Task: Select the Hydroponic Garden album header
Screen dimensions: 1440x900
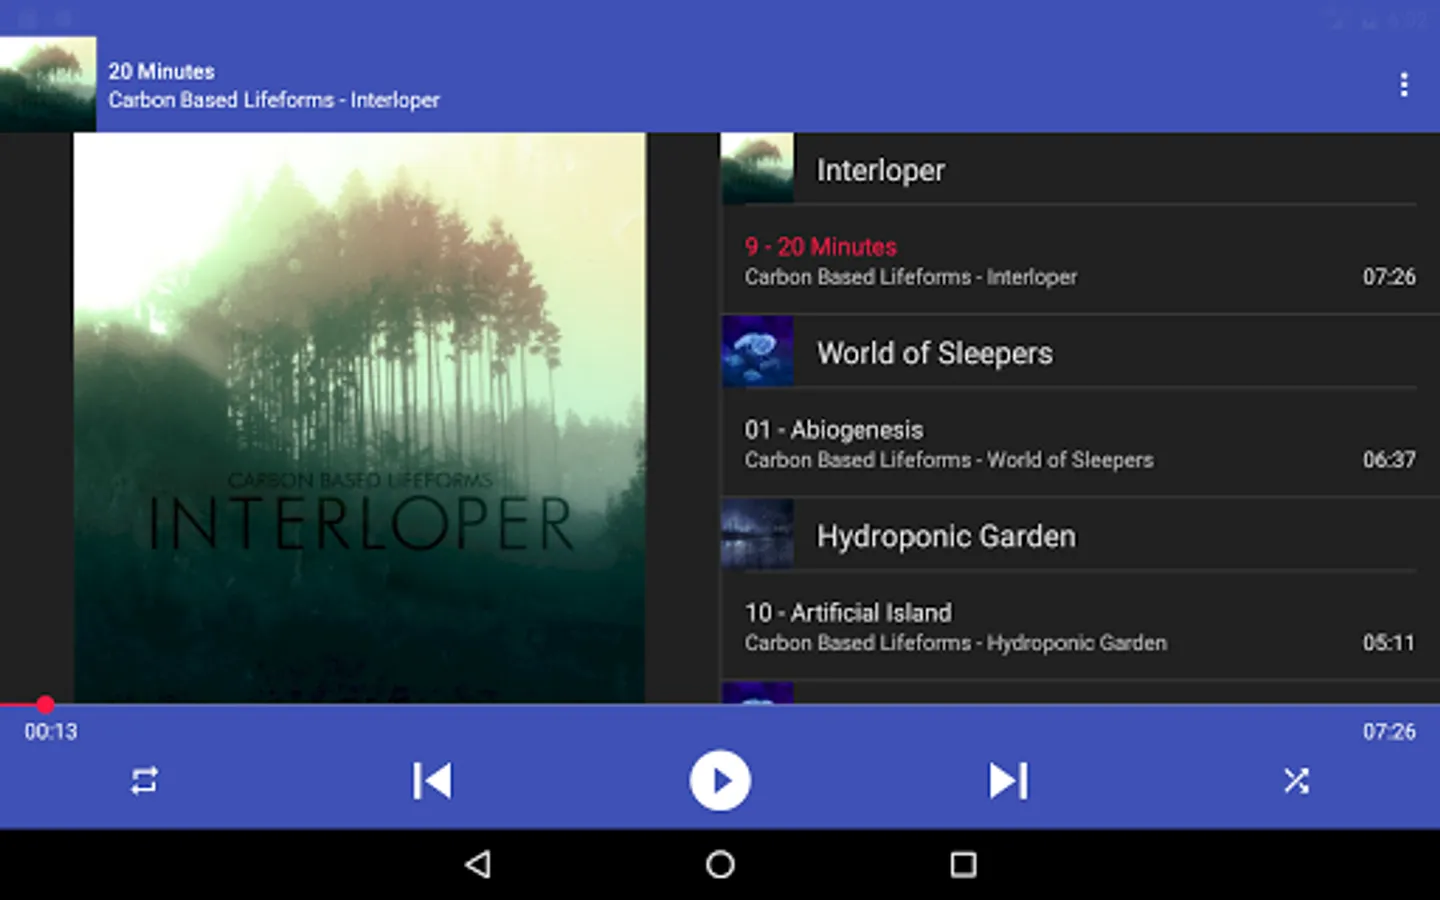Action: (1080, 536)
